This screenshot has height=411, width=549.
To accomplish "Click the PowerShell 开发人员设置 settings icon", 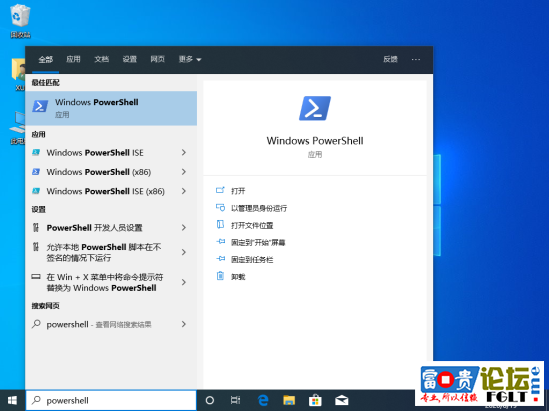I will pos(36,228).
